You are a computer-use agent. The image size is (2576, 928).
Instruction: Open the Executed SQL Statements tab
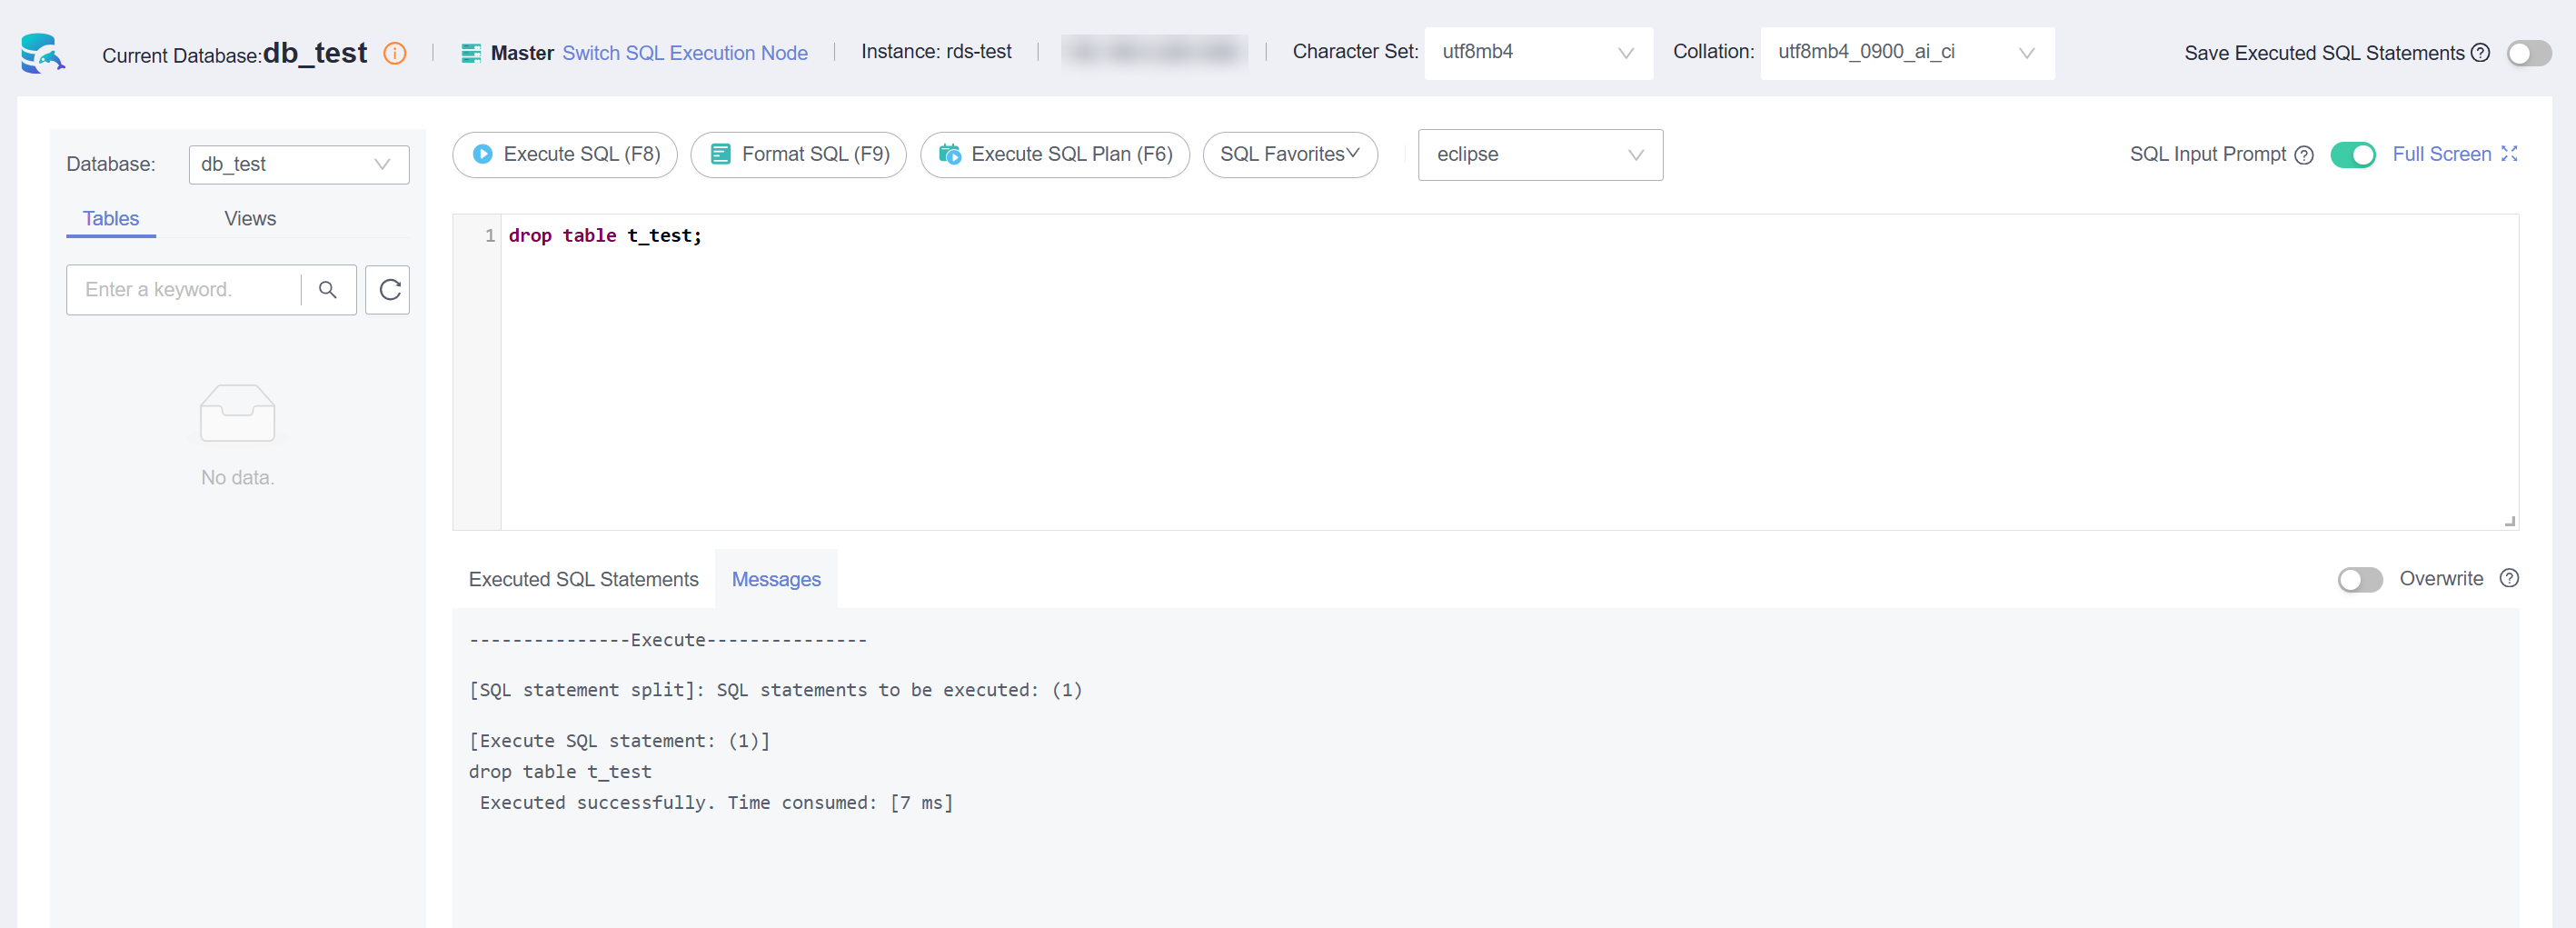(583, 580)
